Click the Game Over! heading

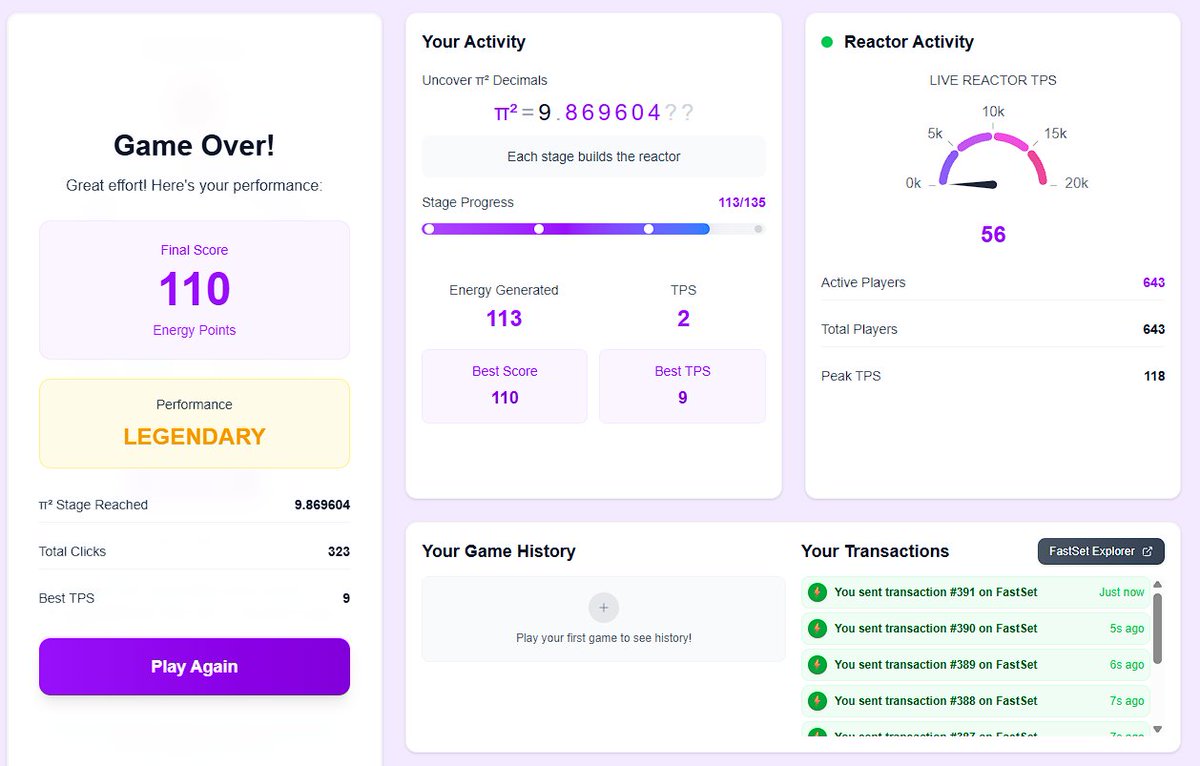point(194,145)
